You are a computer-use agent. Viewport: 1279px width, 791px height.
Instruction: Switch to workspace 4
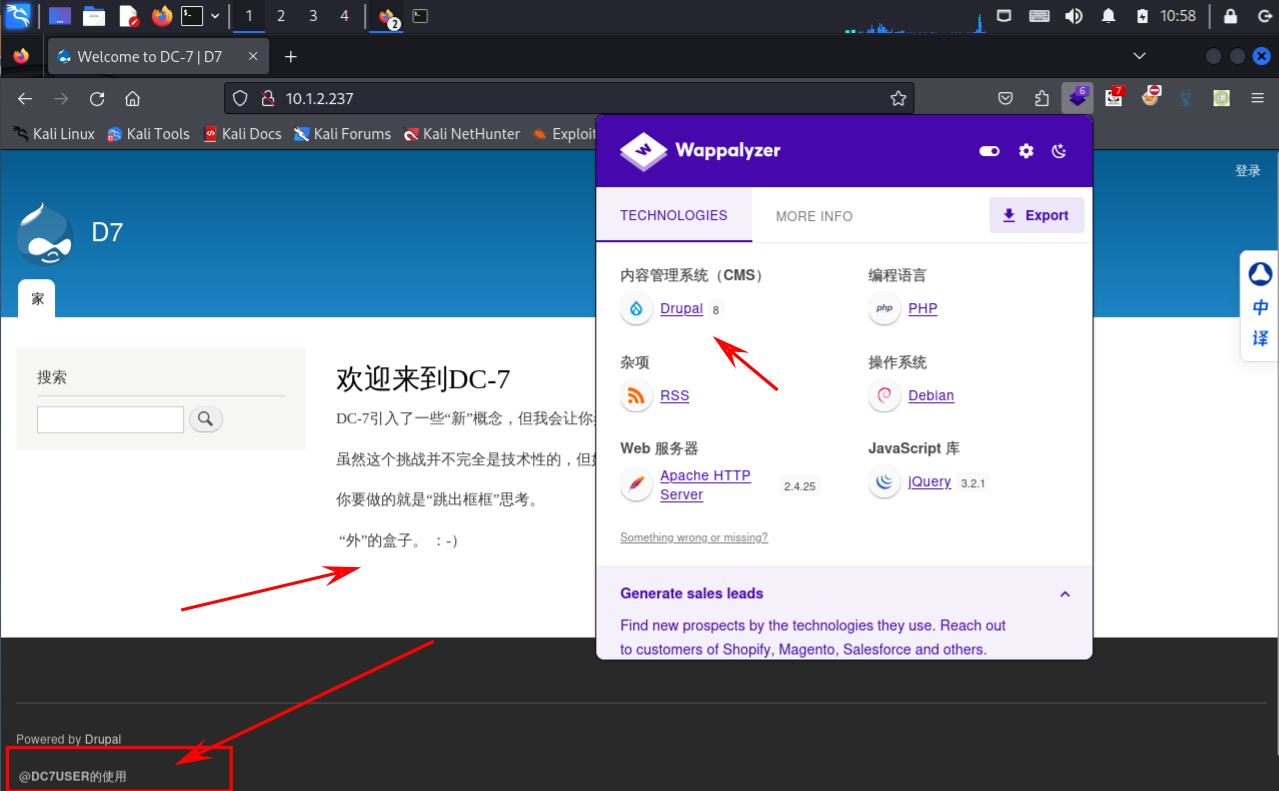pyautogui.click(x=345, y=16)
